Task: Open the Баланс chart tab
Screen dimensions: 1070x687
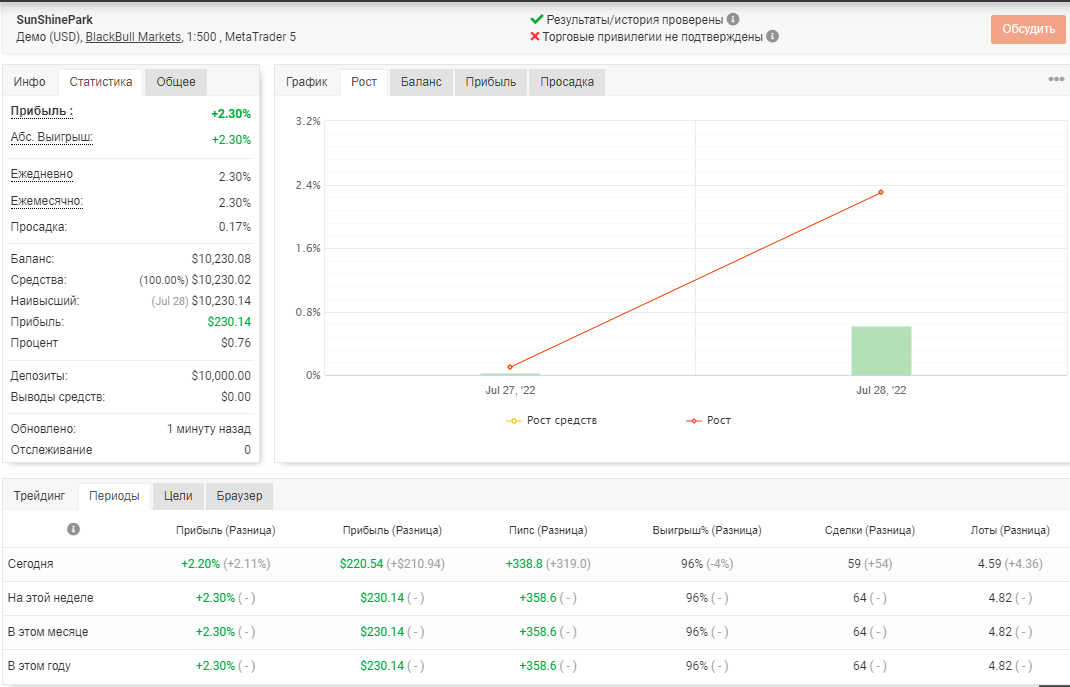Action: pyautogui.click(x=421, y=82)
